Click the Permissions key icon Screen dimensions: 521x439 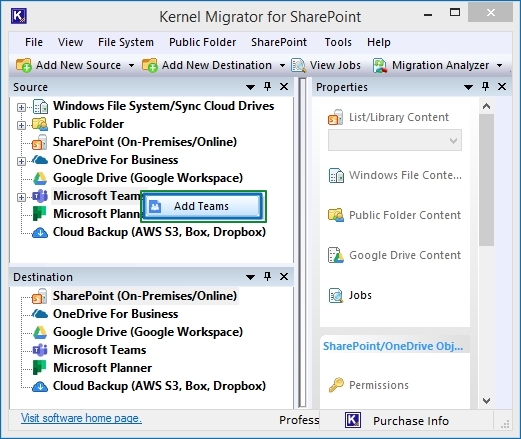(x=336, y=385)
